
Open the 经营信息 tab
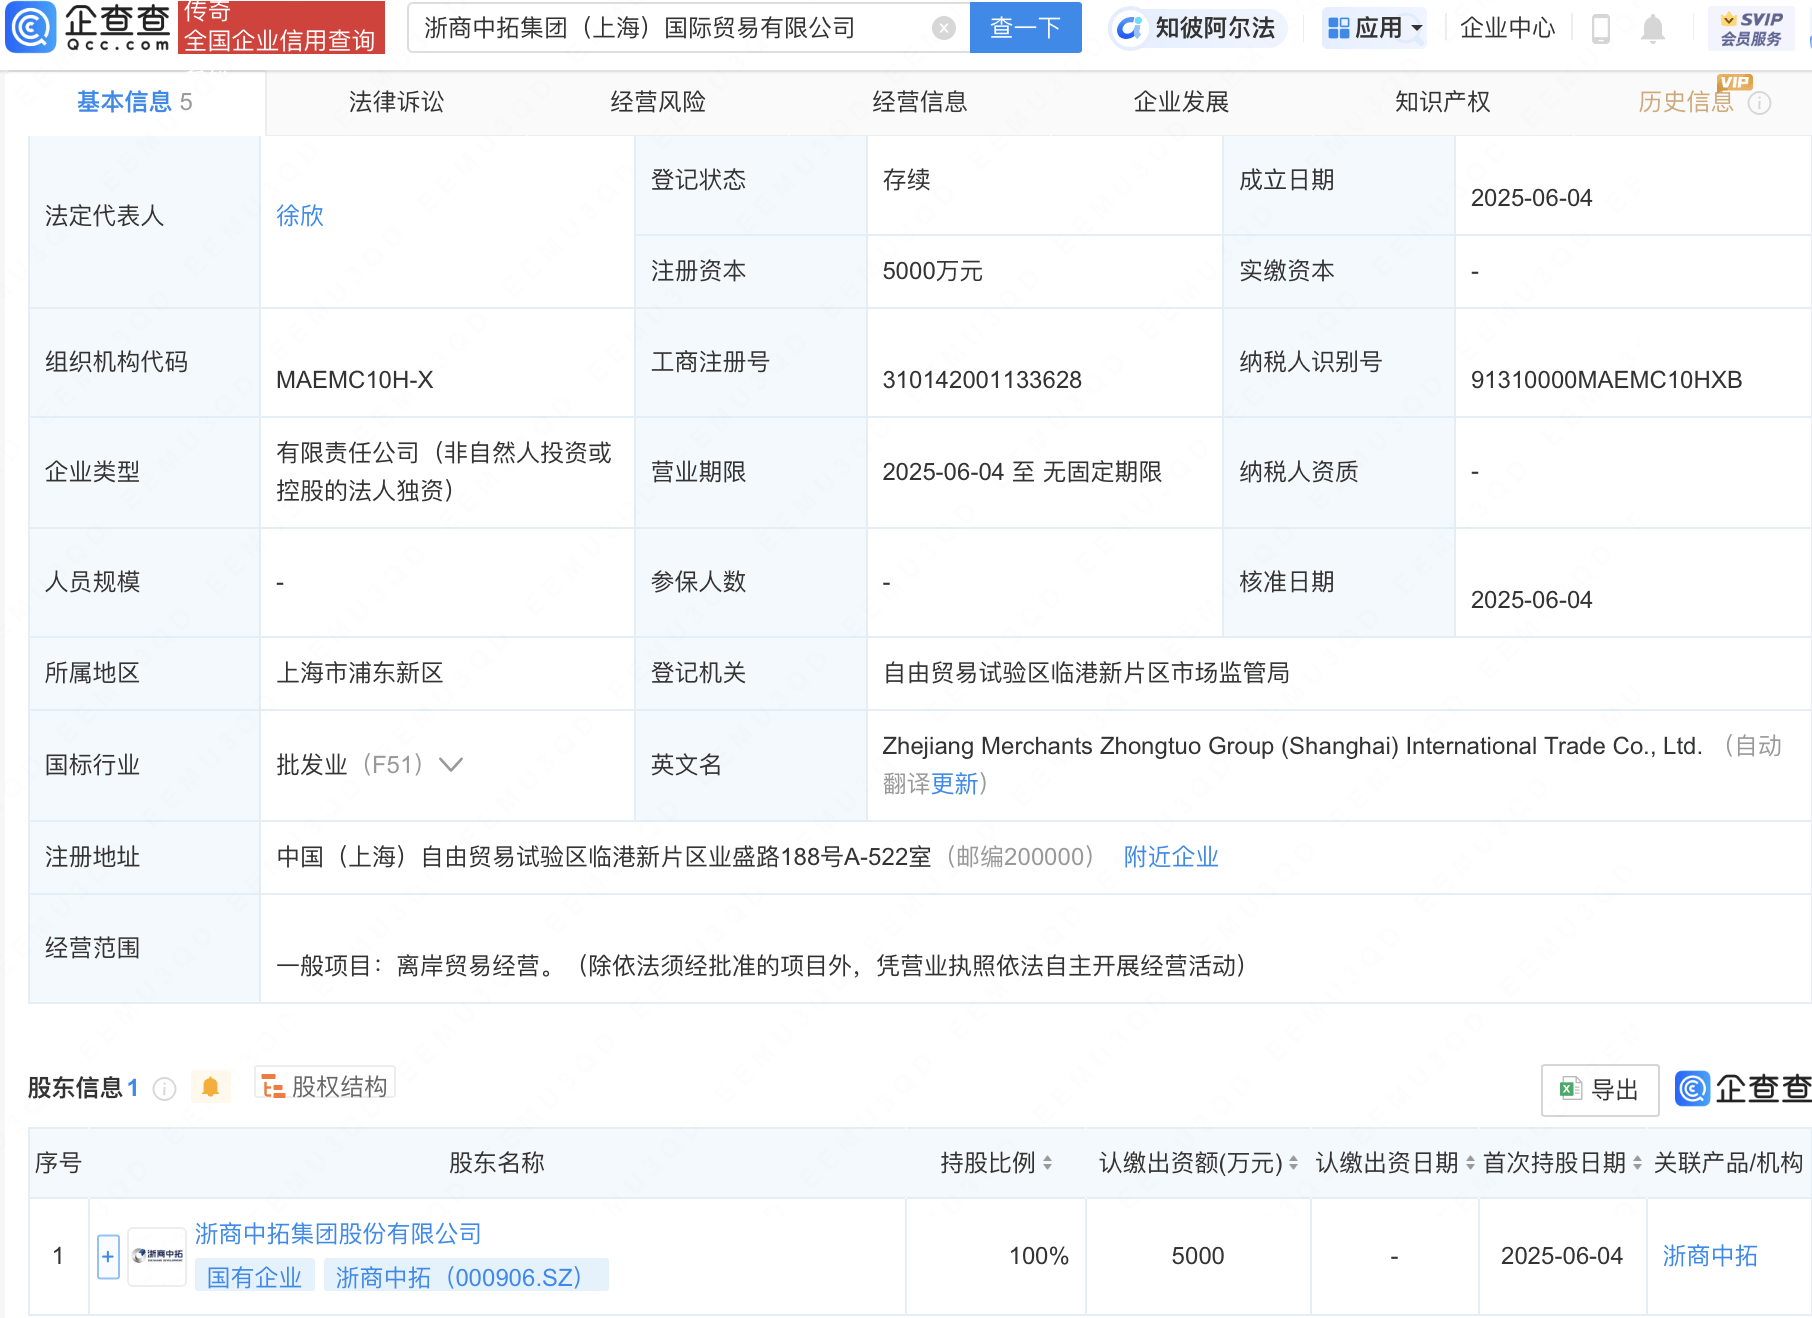(920, 101)
